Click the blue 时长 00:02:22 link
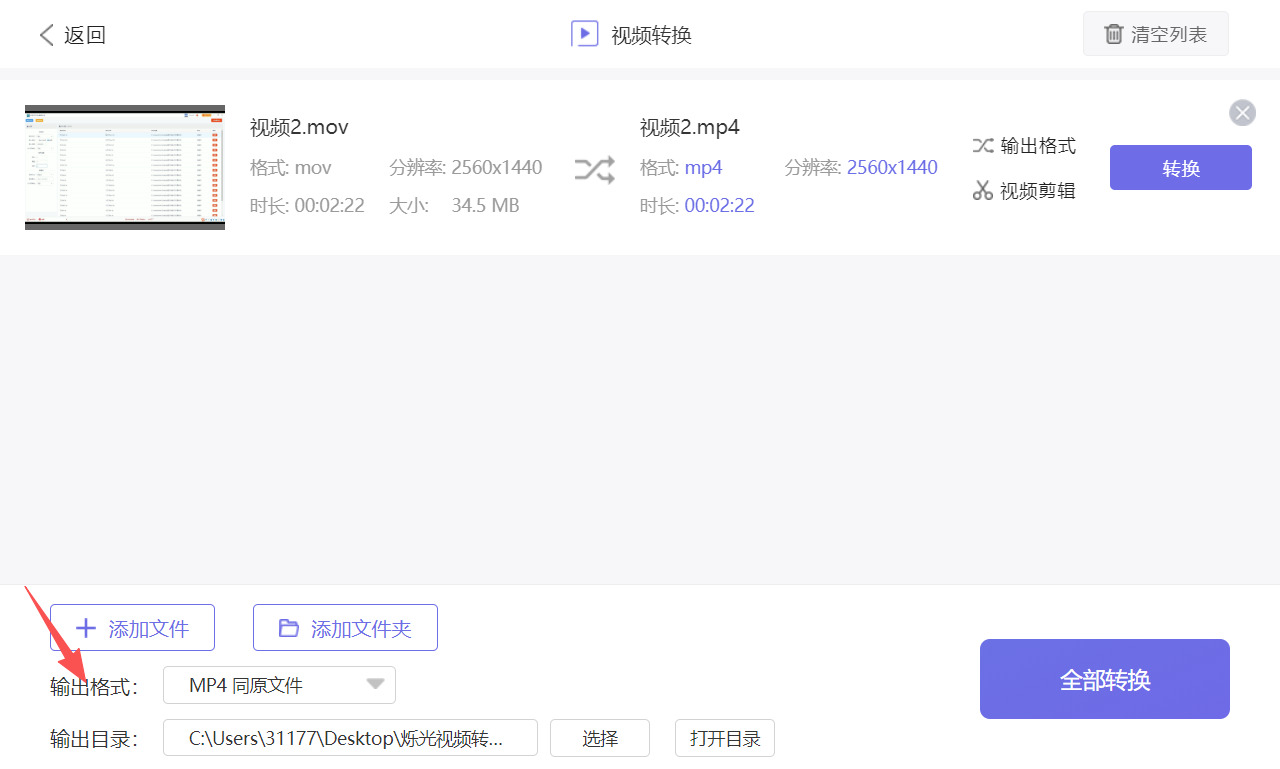This screenshot has width=1280, height=769. point(720,205)
